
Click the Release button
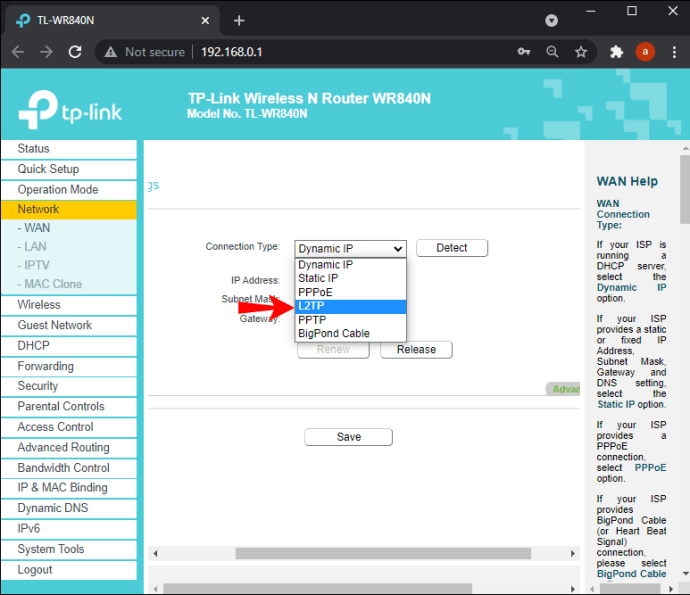(416, 350)
